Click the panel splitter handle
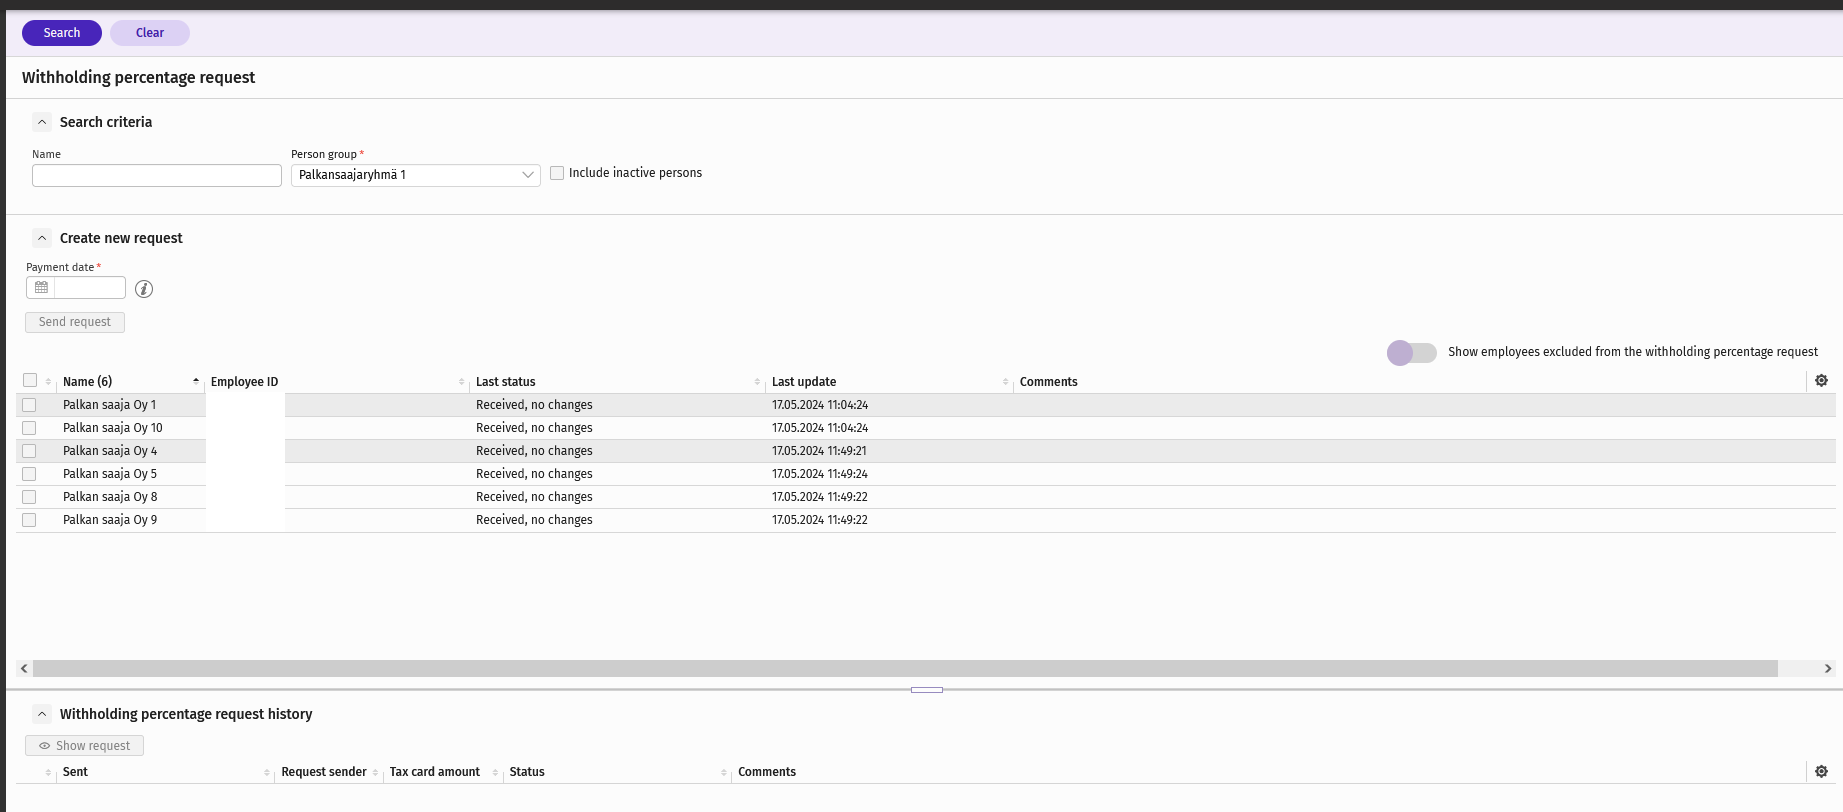Viewport: 1843px width, 812px height. tap(927, 690)
